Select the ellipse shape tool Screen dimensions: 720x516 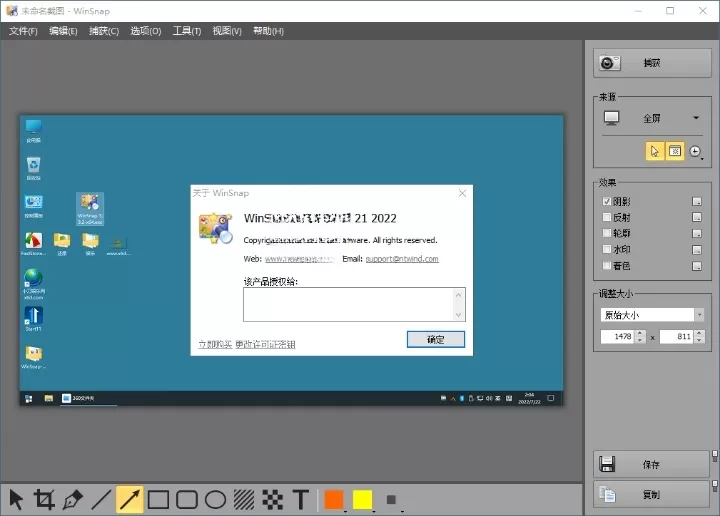215,499
